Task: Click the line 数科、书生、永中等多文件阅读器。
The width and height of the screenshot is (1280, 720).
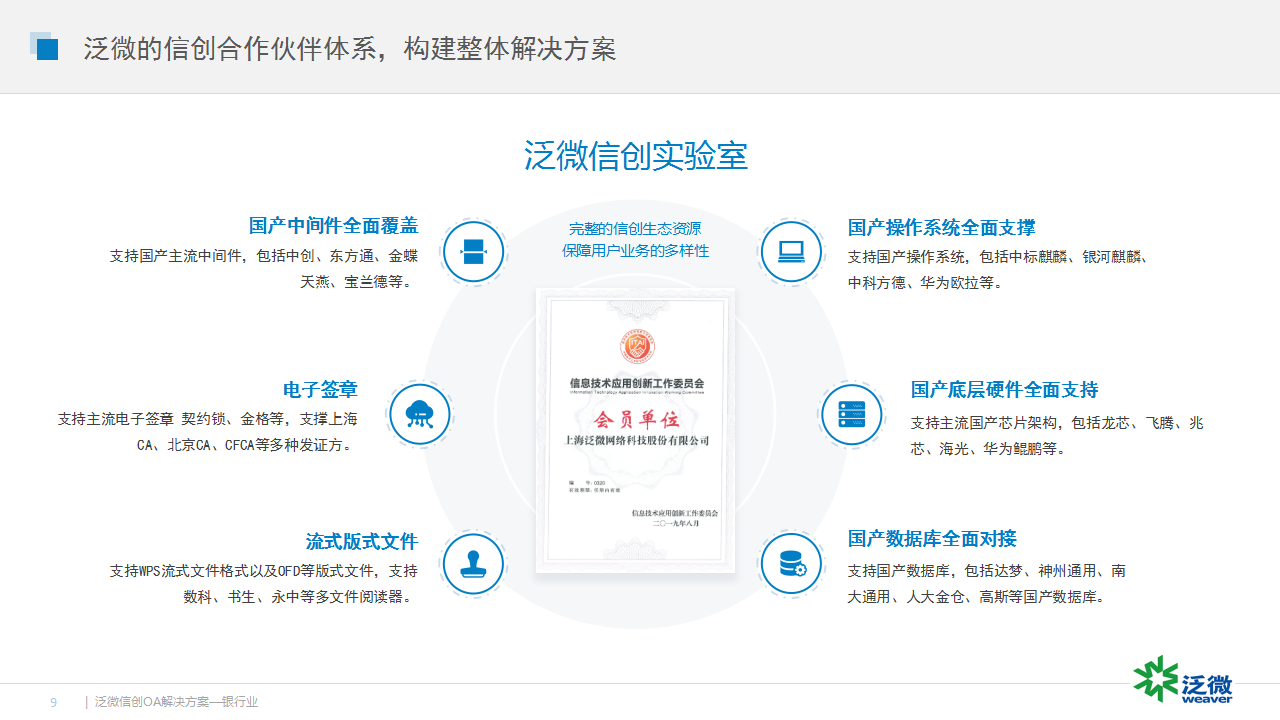Action: (300, 597)
